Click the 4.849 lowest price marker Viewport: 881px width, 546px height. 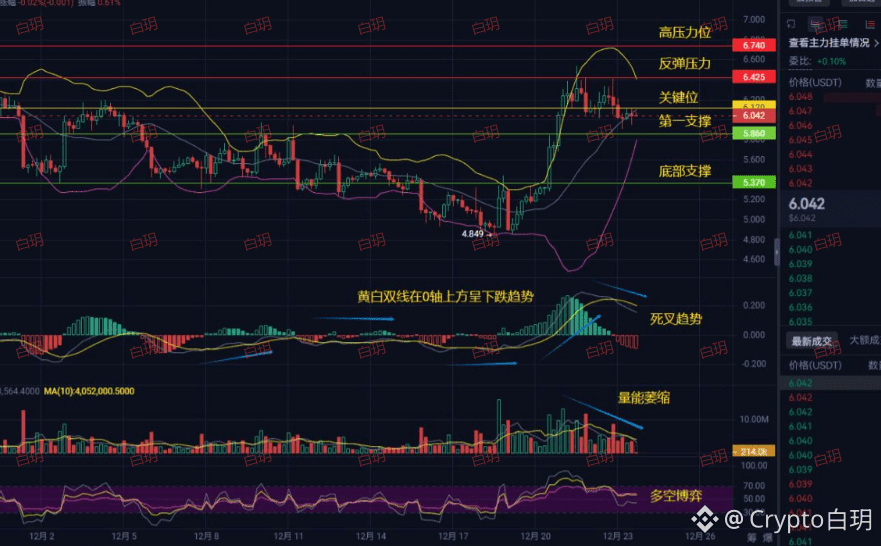pos(472,234)
